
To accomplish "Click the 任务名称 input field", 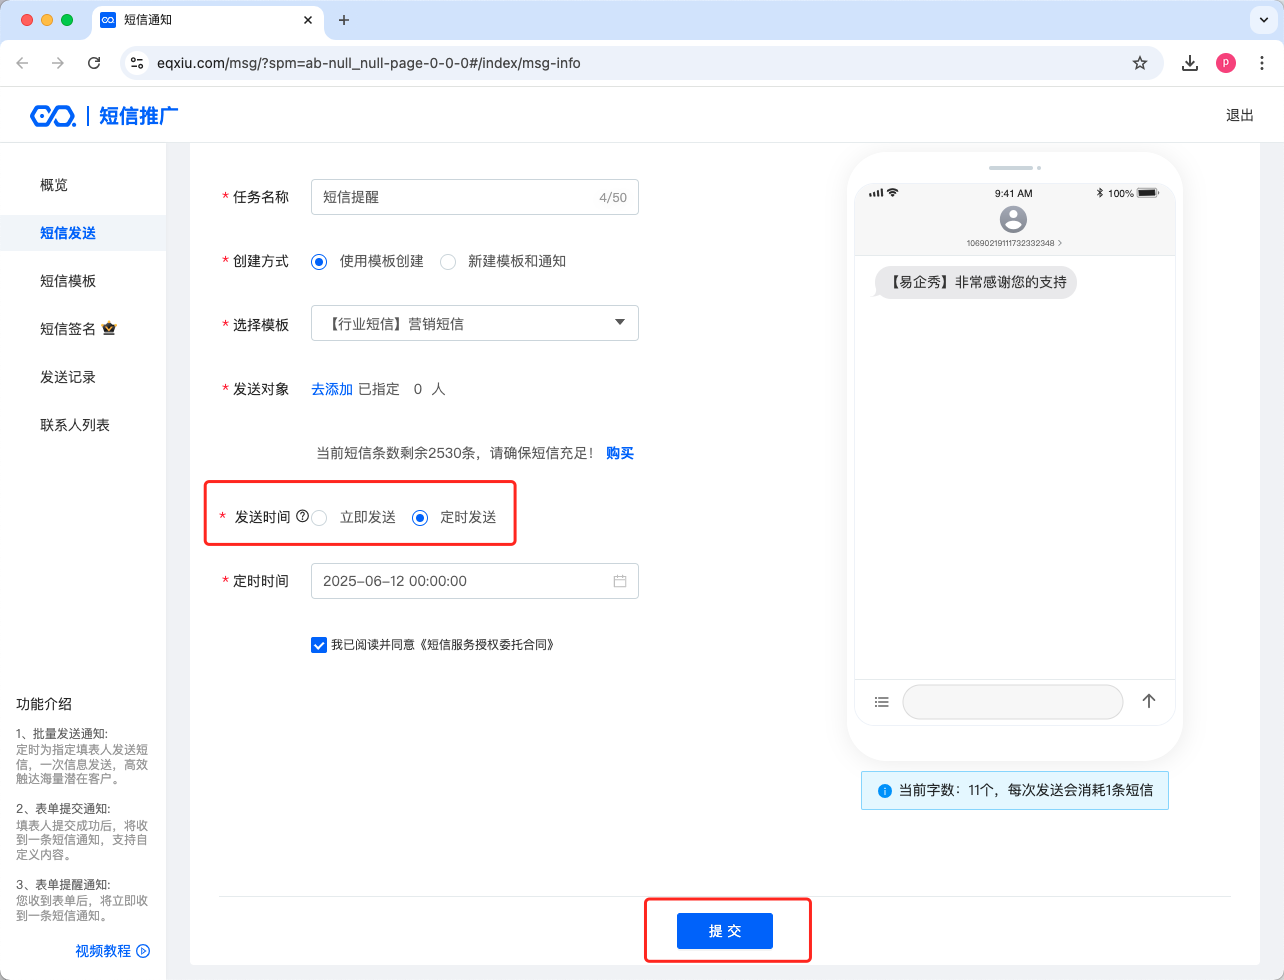I will [455, 197].
